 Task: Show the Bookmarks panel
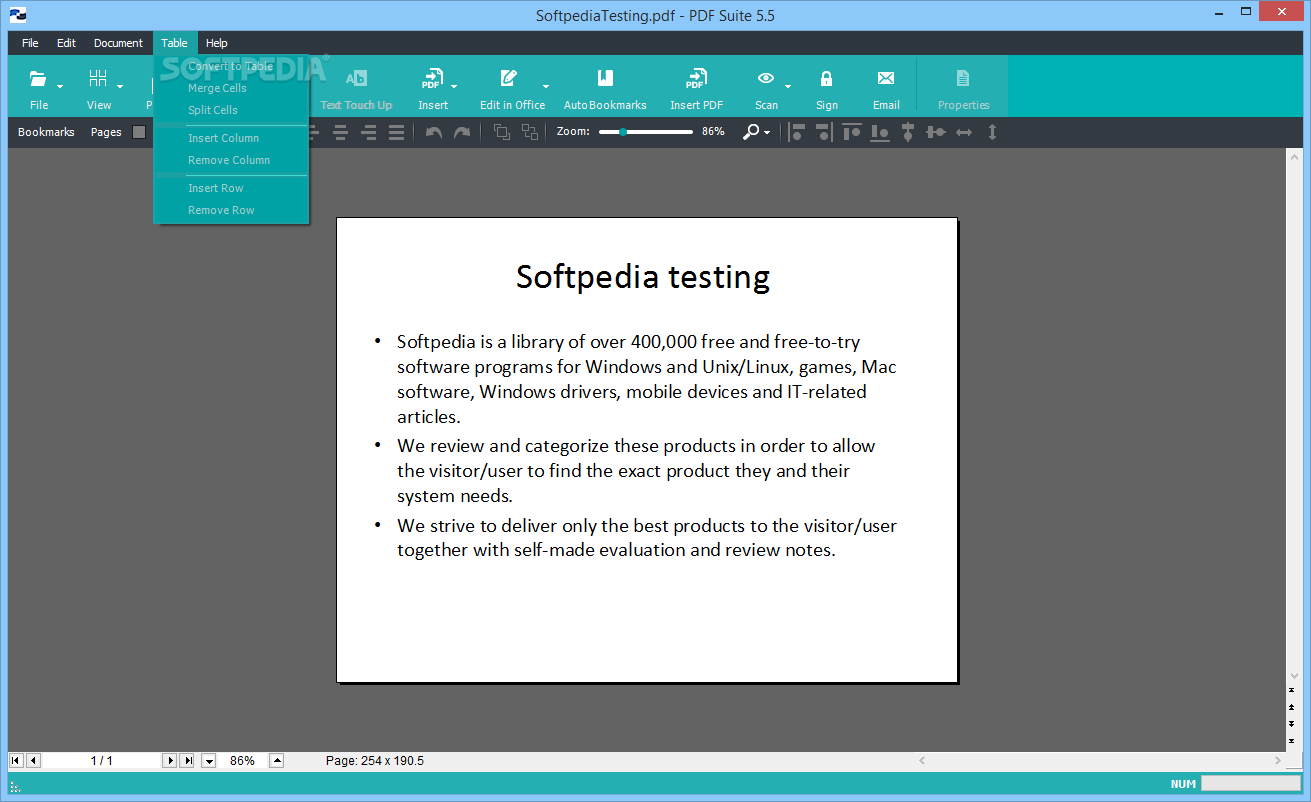coord(46,132)
